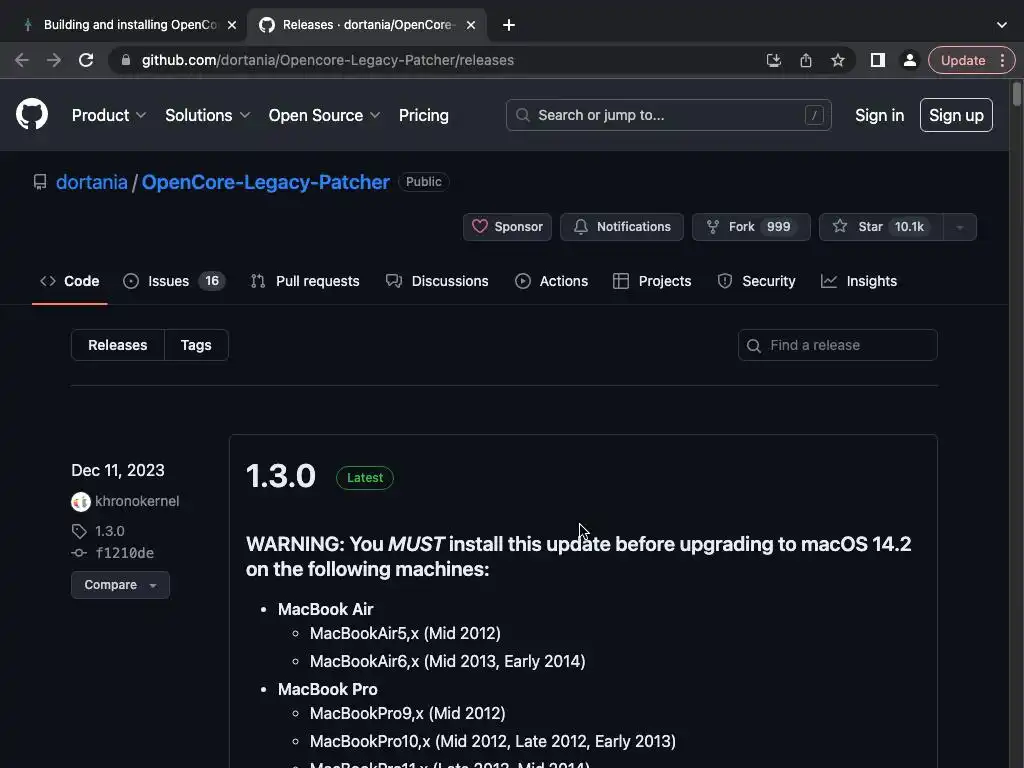
Task: Click the khronokernel avatar image
Action: coord(80,502)
